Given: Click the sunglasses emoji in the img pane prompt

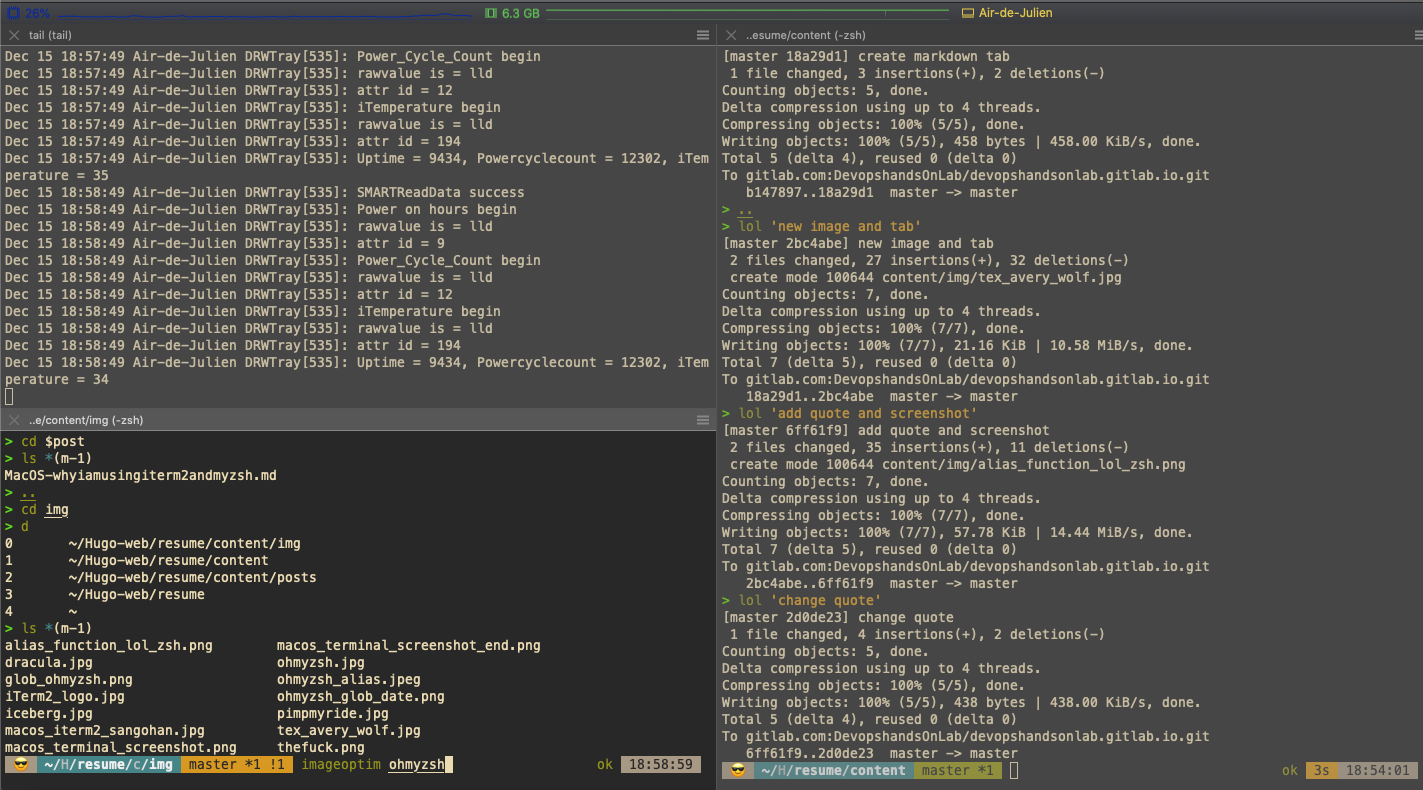Looking at the screenshot, I should point(20,765).
